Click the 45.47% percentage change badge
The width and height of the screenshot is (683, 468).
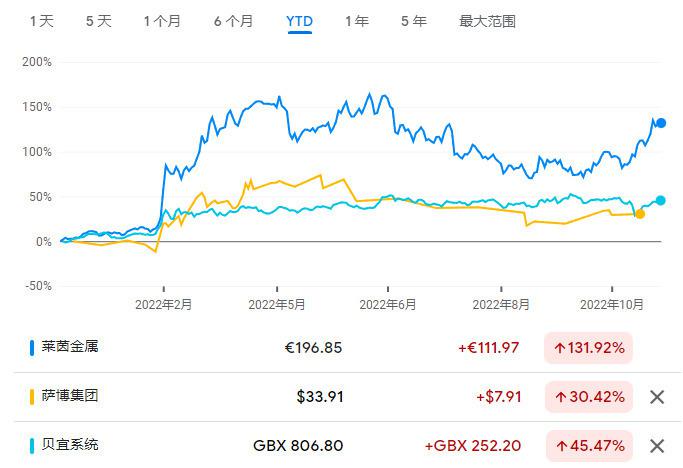tap(588, 445)
